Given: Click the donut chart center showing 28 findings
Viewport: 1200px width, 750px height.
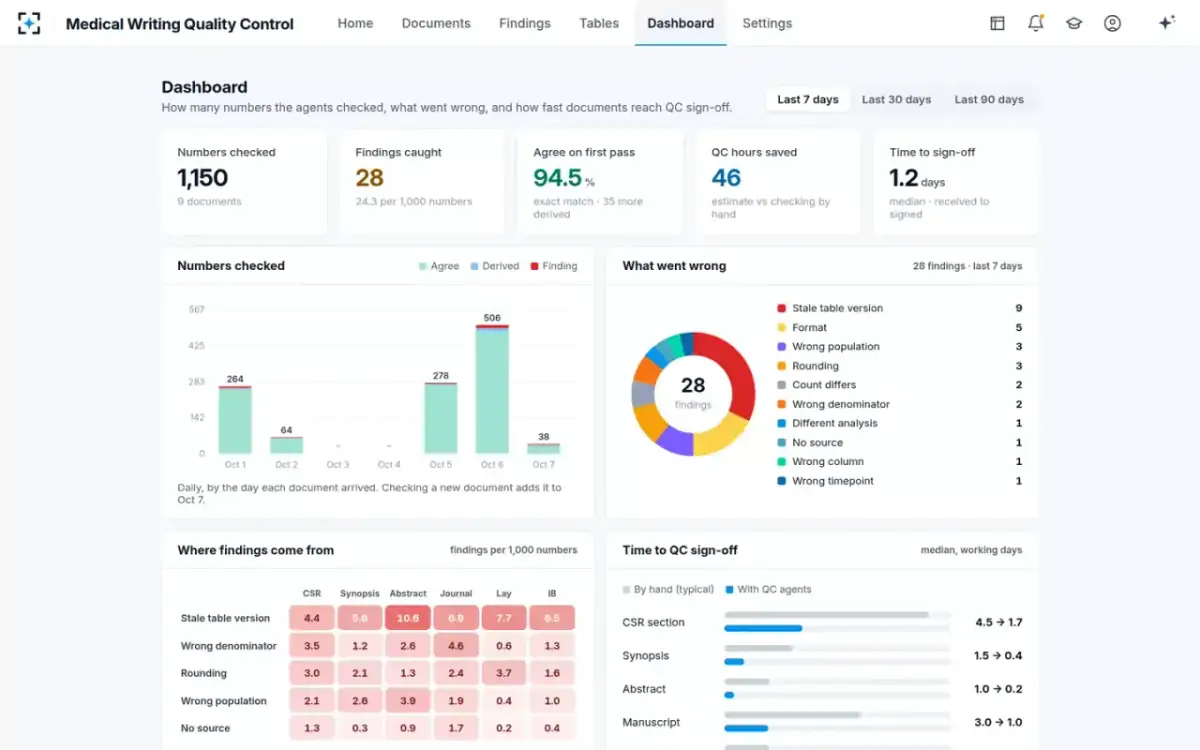Looking at the screenshot, I should point(693,393).
